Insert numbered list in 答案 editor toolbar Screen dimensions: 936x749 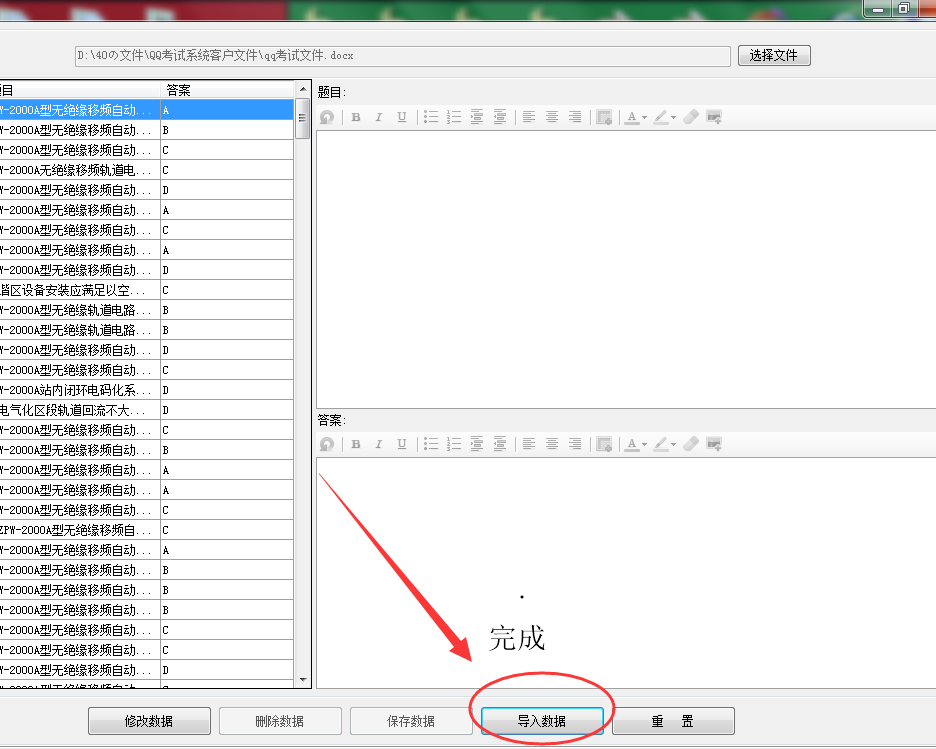tap(454, 444)
